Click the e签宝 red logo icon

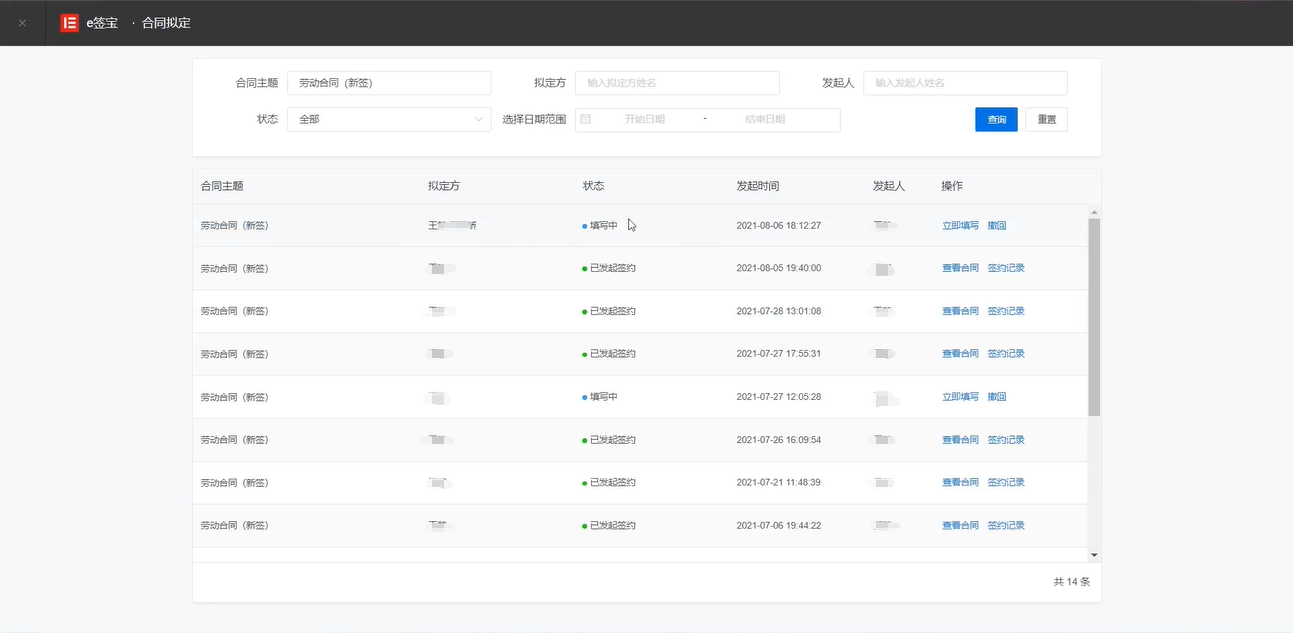point(69,23)
